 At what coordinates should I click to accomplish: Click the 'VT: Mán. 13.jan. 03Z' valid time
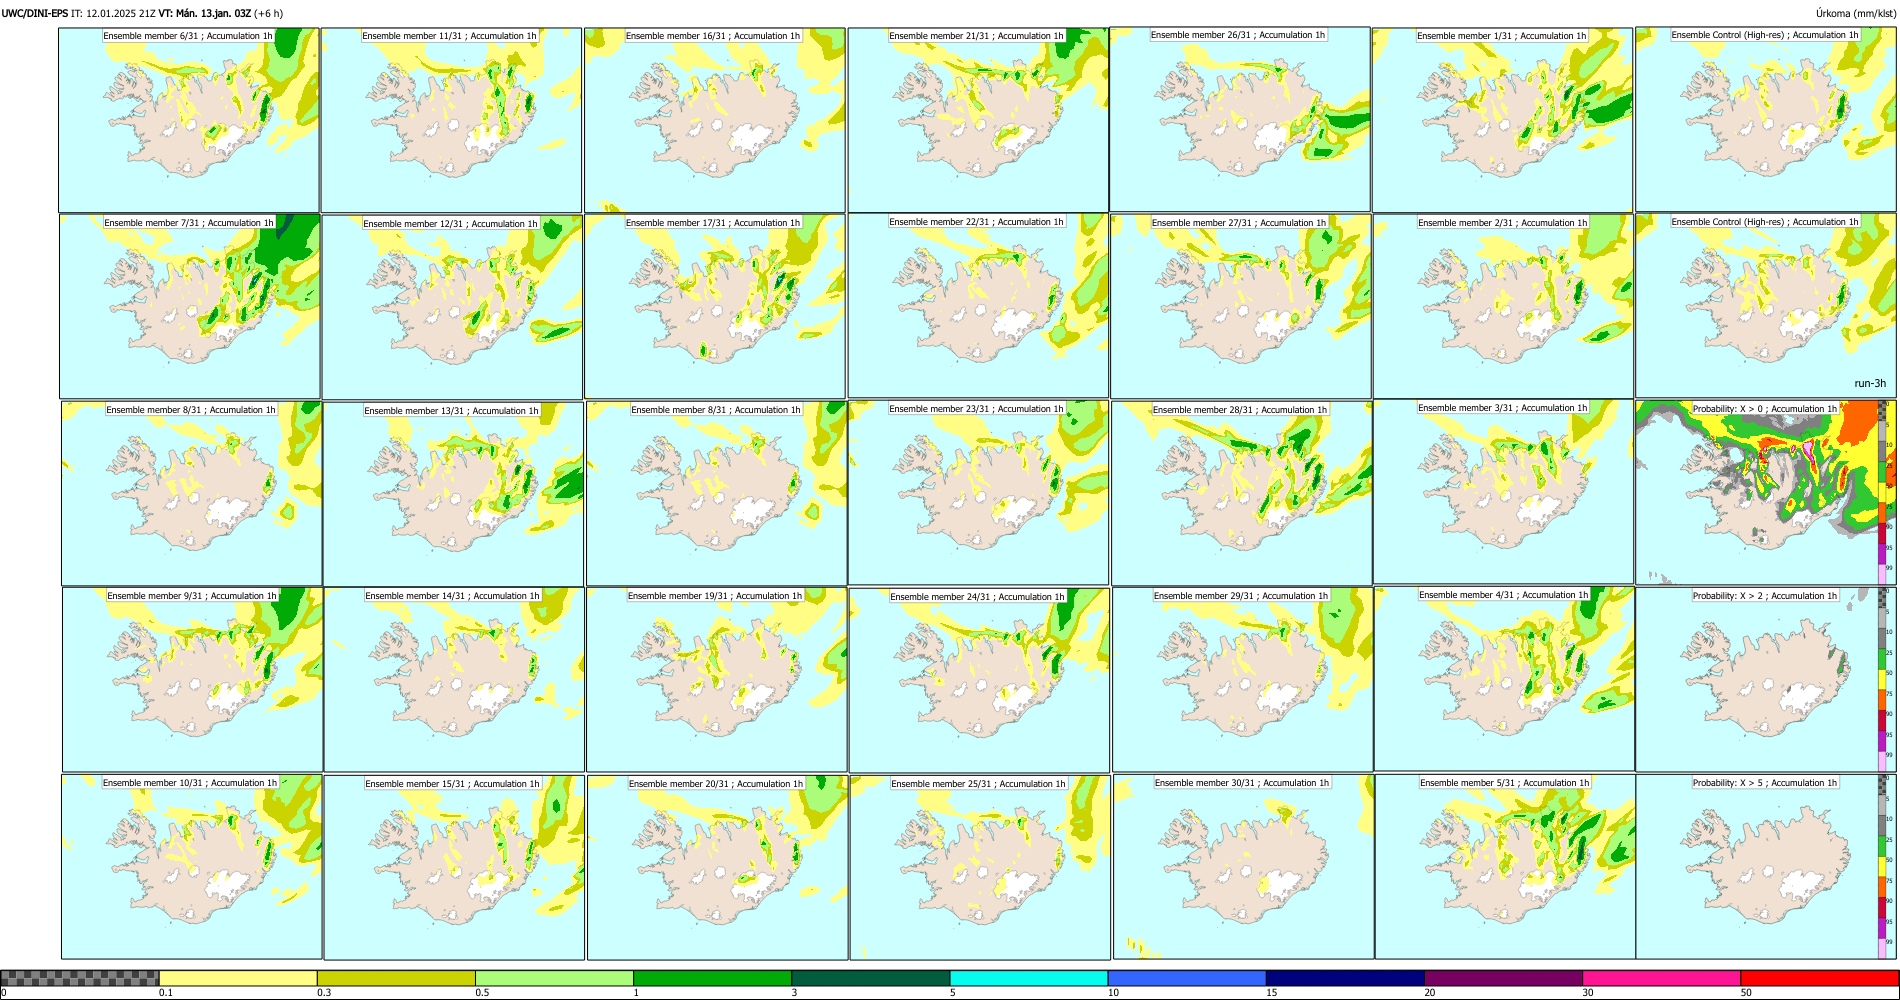point(205,14)
